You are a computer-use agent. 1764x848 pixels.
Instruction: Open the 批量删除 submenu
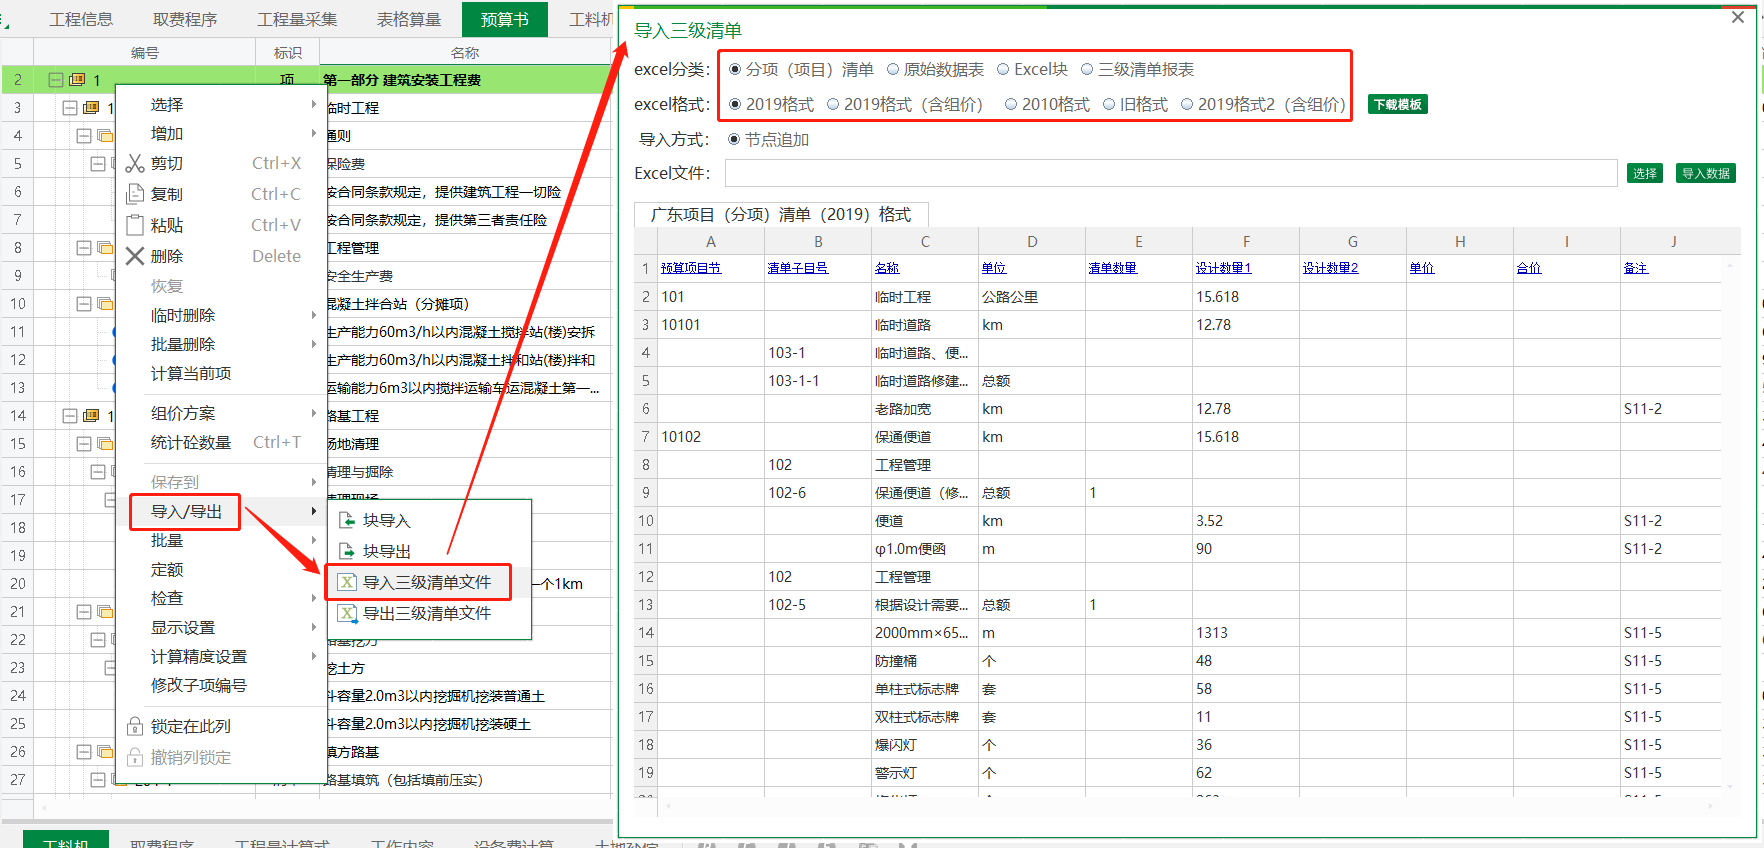point(221,344)
